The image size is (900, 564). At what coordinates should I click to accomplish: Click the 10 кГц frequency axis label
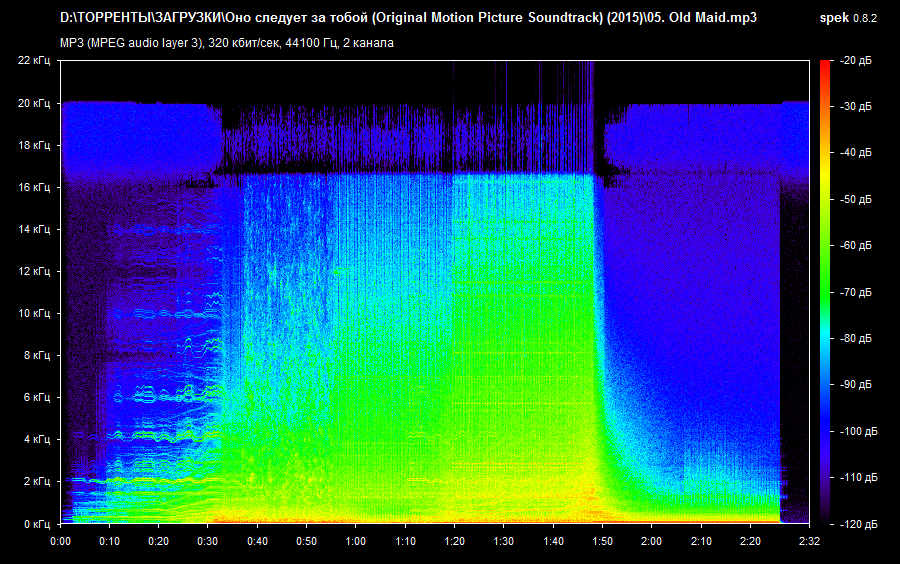[x=34, y=313]
